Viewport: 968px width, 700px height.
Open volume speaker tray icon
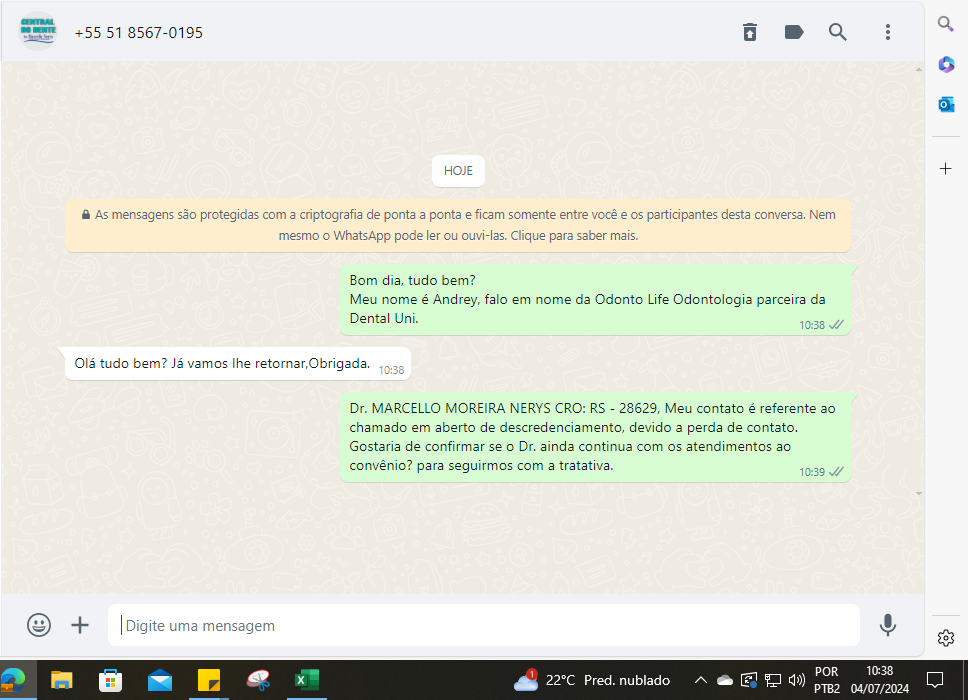coord(796,680)
